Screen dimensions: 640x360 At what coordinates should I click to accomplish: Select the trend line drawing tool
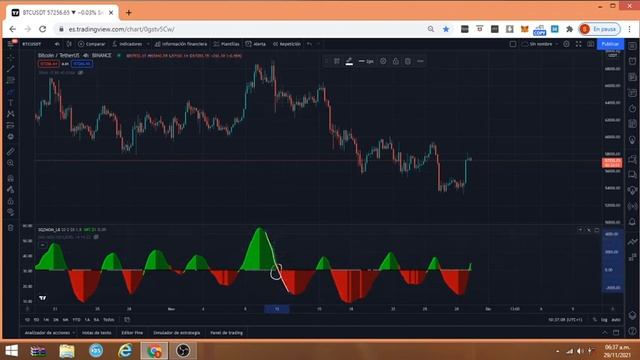11,69
